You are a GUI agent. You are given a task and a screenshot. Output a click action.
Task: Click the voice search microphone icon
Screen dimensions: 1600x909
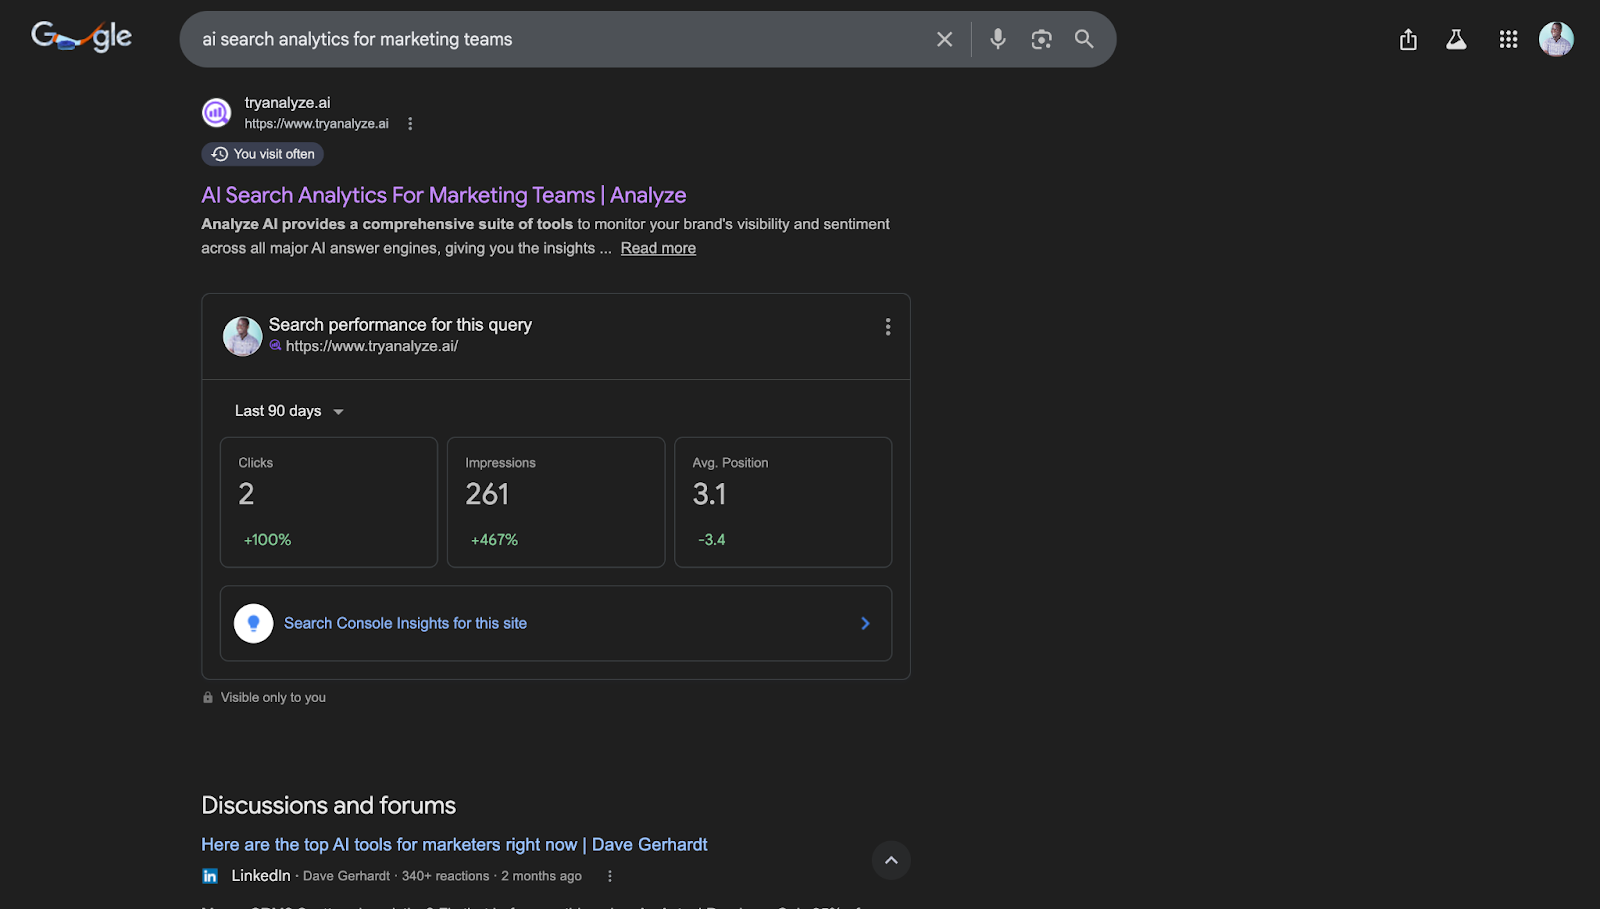click(997, 39)
